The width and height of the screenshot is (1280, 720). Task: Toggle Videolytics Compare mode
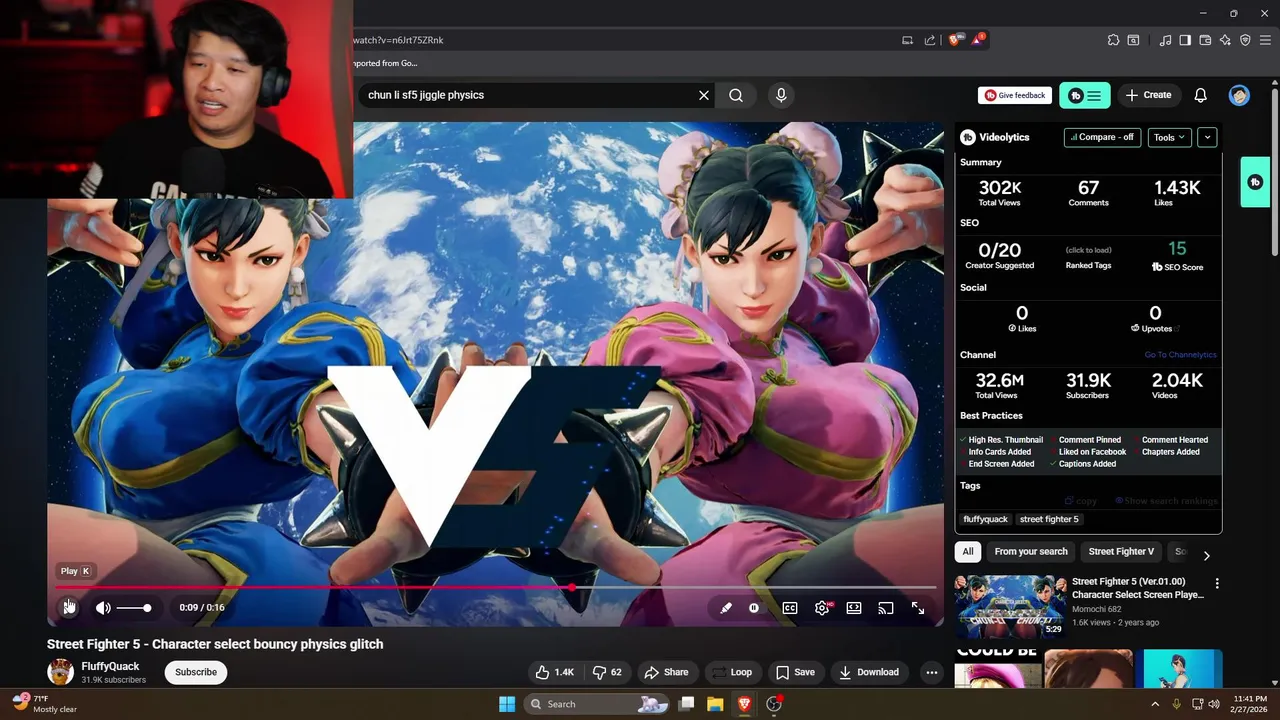tap(1102, 137)
